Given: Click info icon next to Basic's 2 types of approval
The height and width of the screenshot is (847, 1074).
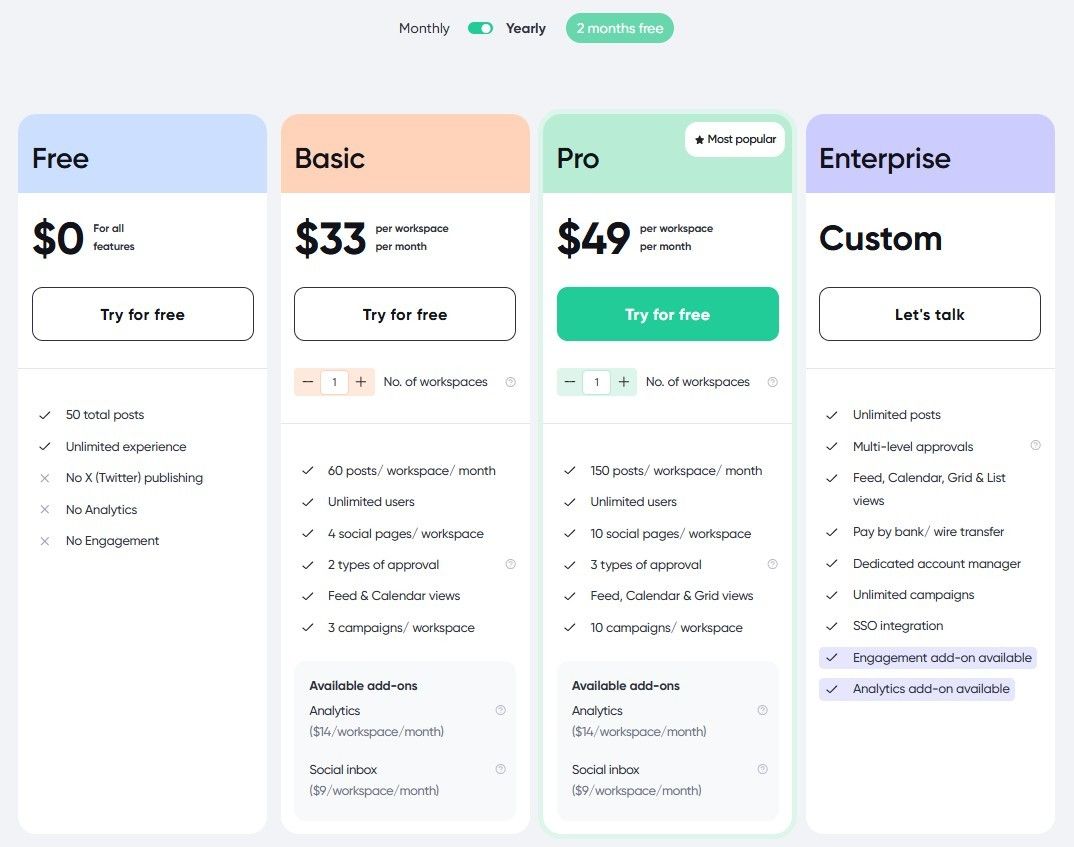Looking at the screenshot, I should click(x=510, y=564).
